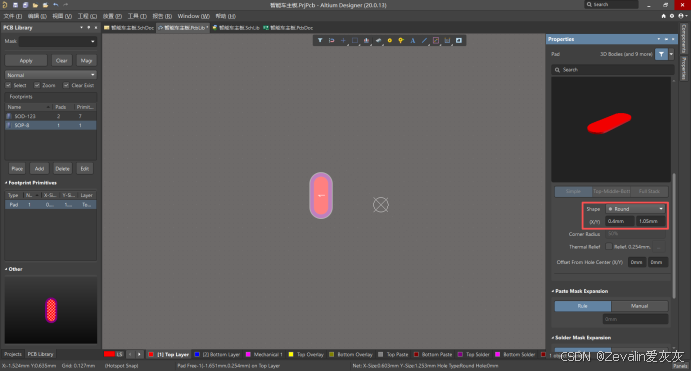Select the Simple pad stack mode
The height and width of the screenshot is (371, 692).
coord(573,191)
